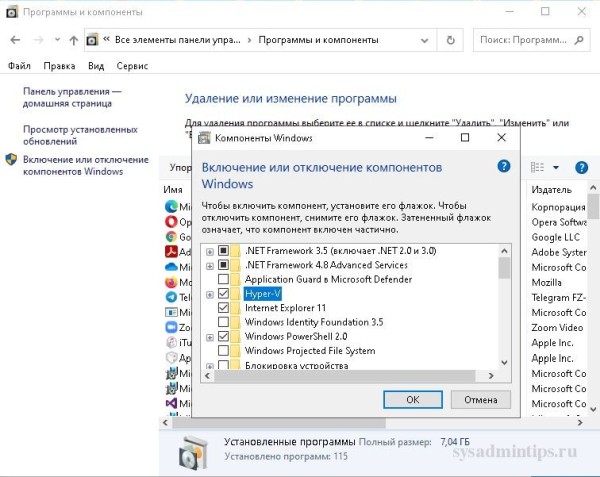Click publisher Google LLC entry
Image resolution: width=600 pixels, height=477 pixels.
coord(556,237)
